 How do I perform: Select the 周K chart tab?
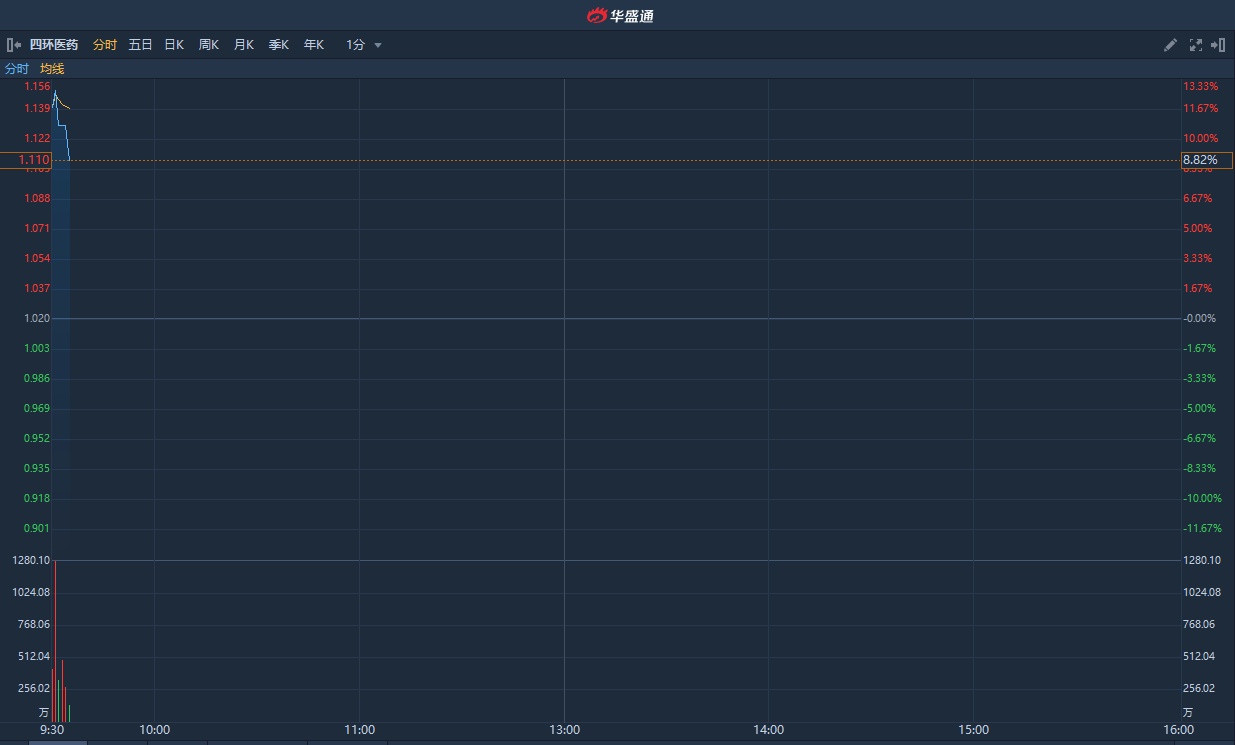[x=209, y=45]
